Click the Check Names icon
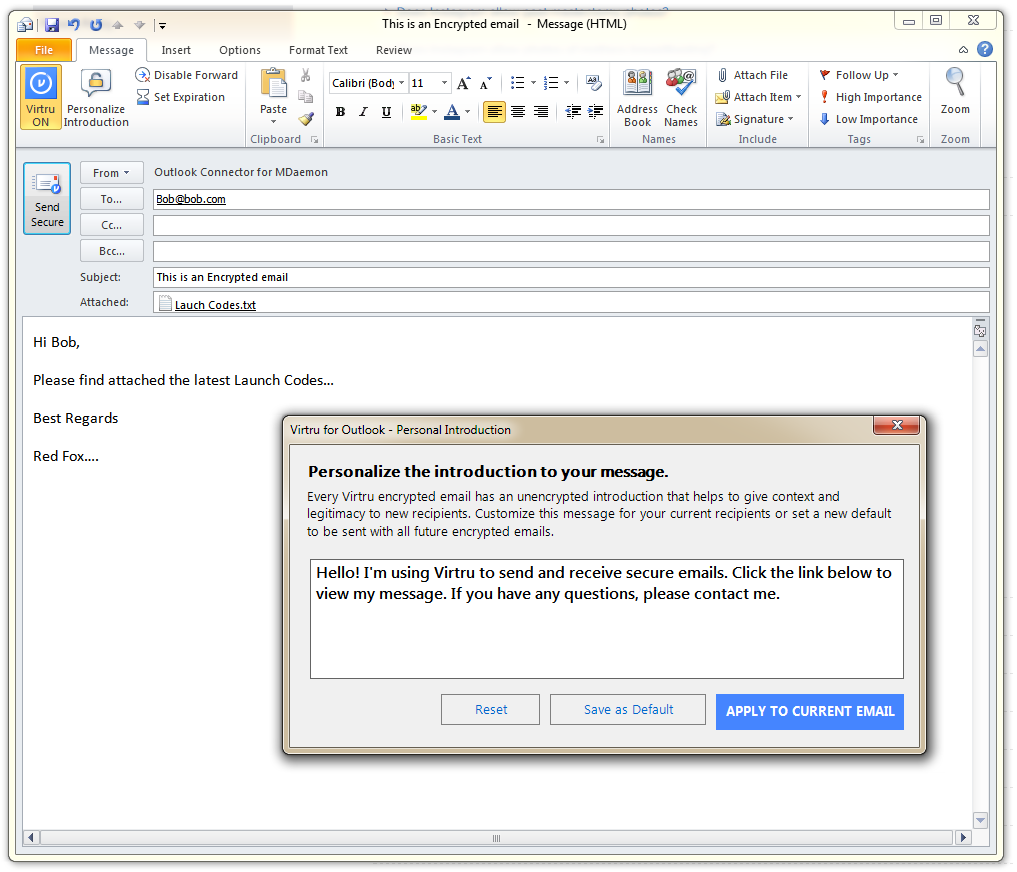 [681, 97]
